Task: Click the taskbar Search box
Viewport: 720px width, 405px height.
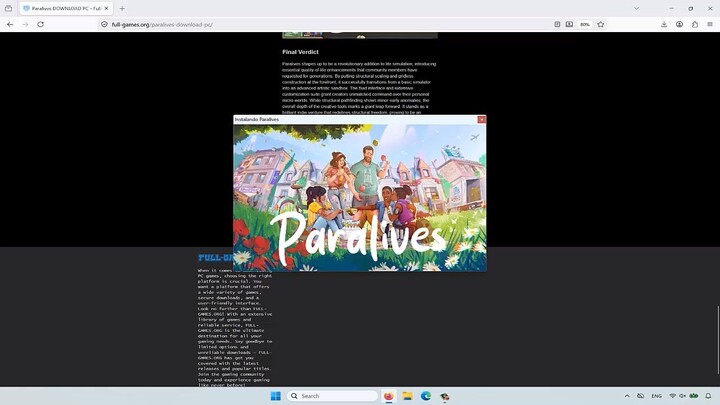Action: click(x=332, y=396)
